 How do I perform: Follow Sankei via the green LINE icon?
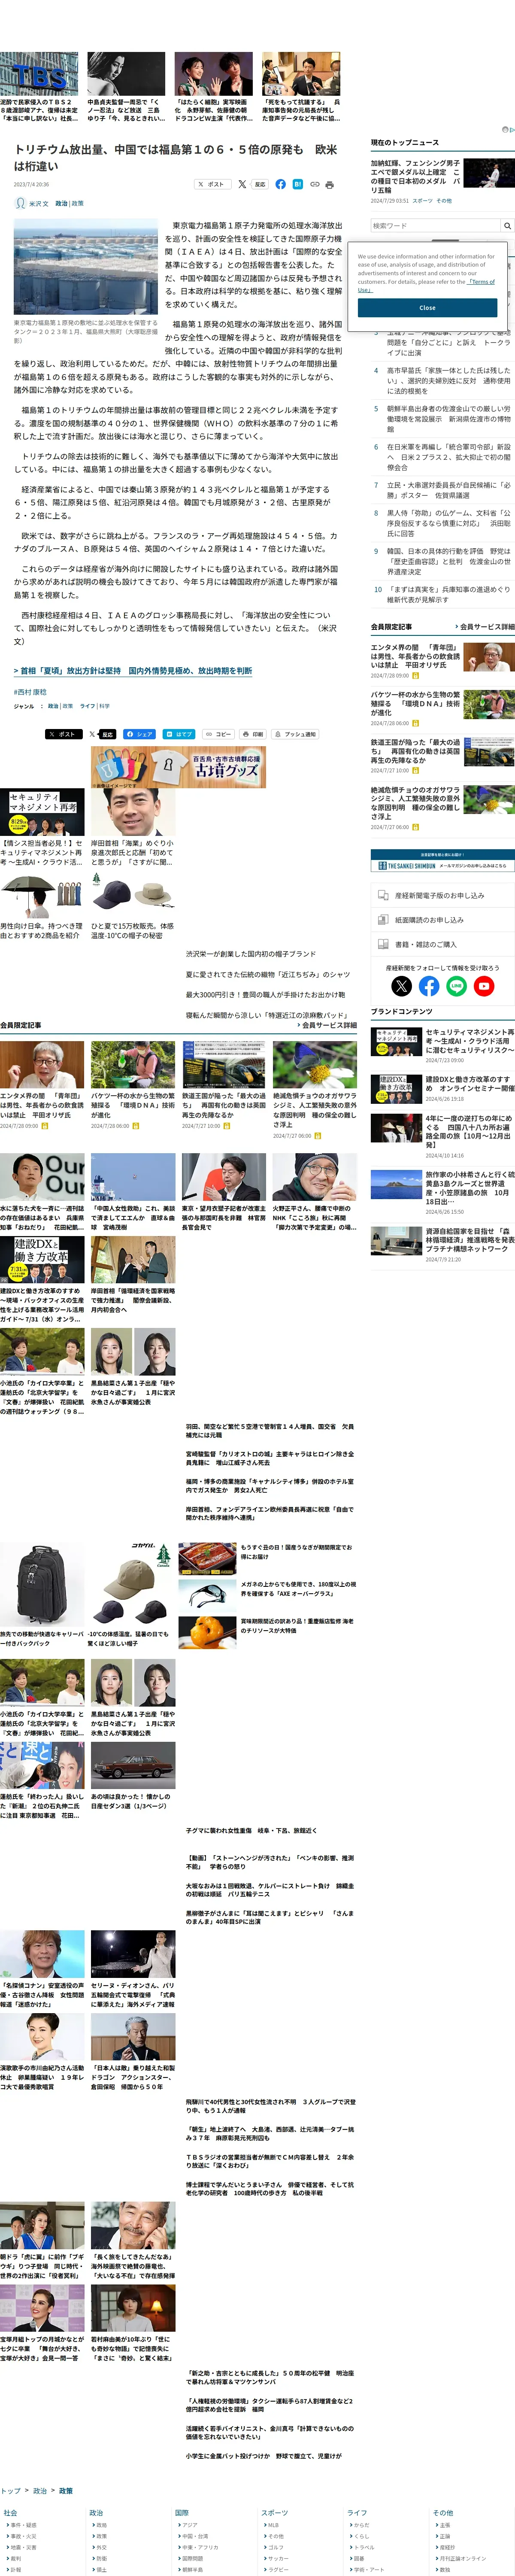pyautogui.click(x=456, y=986)
